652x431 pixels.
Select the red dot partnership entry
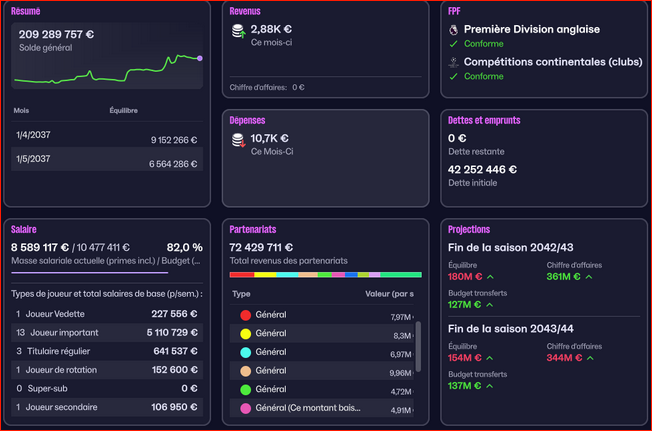point(245,315)
